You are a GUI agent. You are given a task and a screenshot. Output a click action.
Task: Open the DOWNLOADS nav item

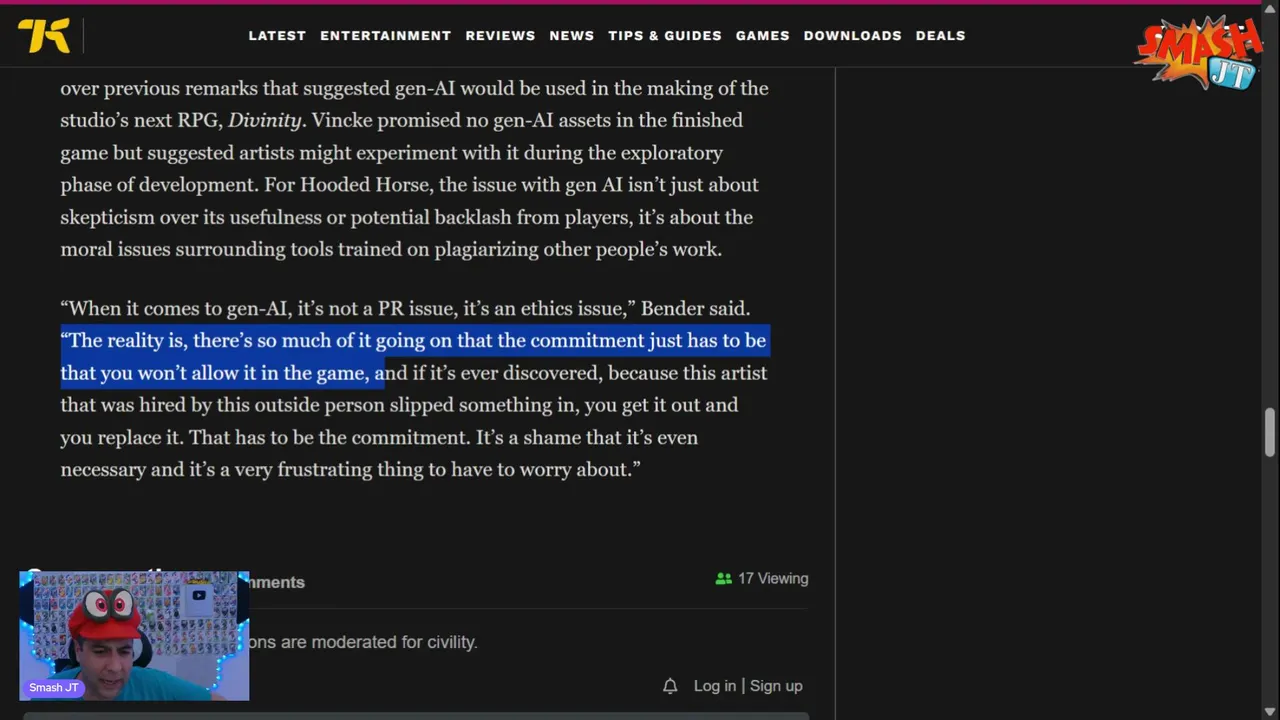[852, 35]
